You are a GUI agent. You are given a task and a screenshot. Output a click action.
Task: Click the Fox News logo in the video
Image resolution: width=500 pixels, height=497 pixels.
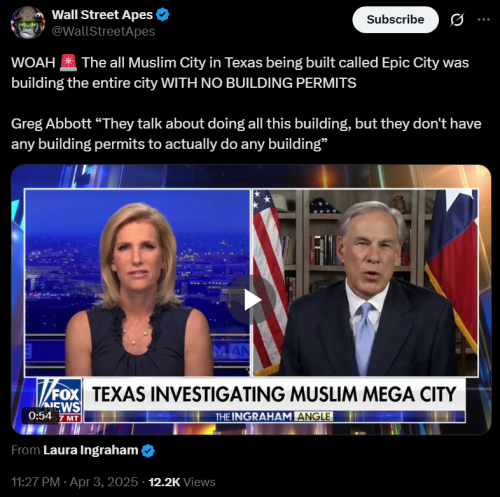tap(59, 399)
